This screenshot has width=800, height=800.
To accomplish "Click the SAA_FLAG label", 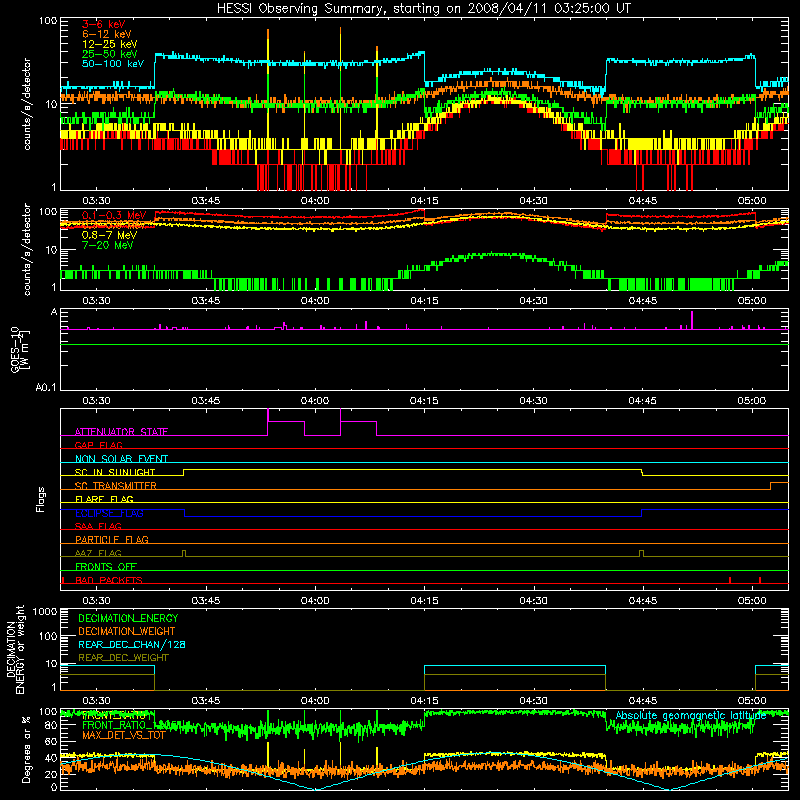I will [x=98, y=527].
